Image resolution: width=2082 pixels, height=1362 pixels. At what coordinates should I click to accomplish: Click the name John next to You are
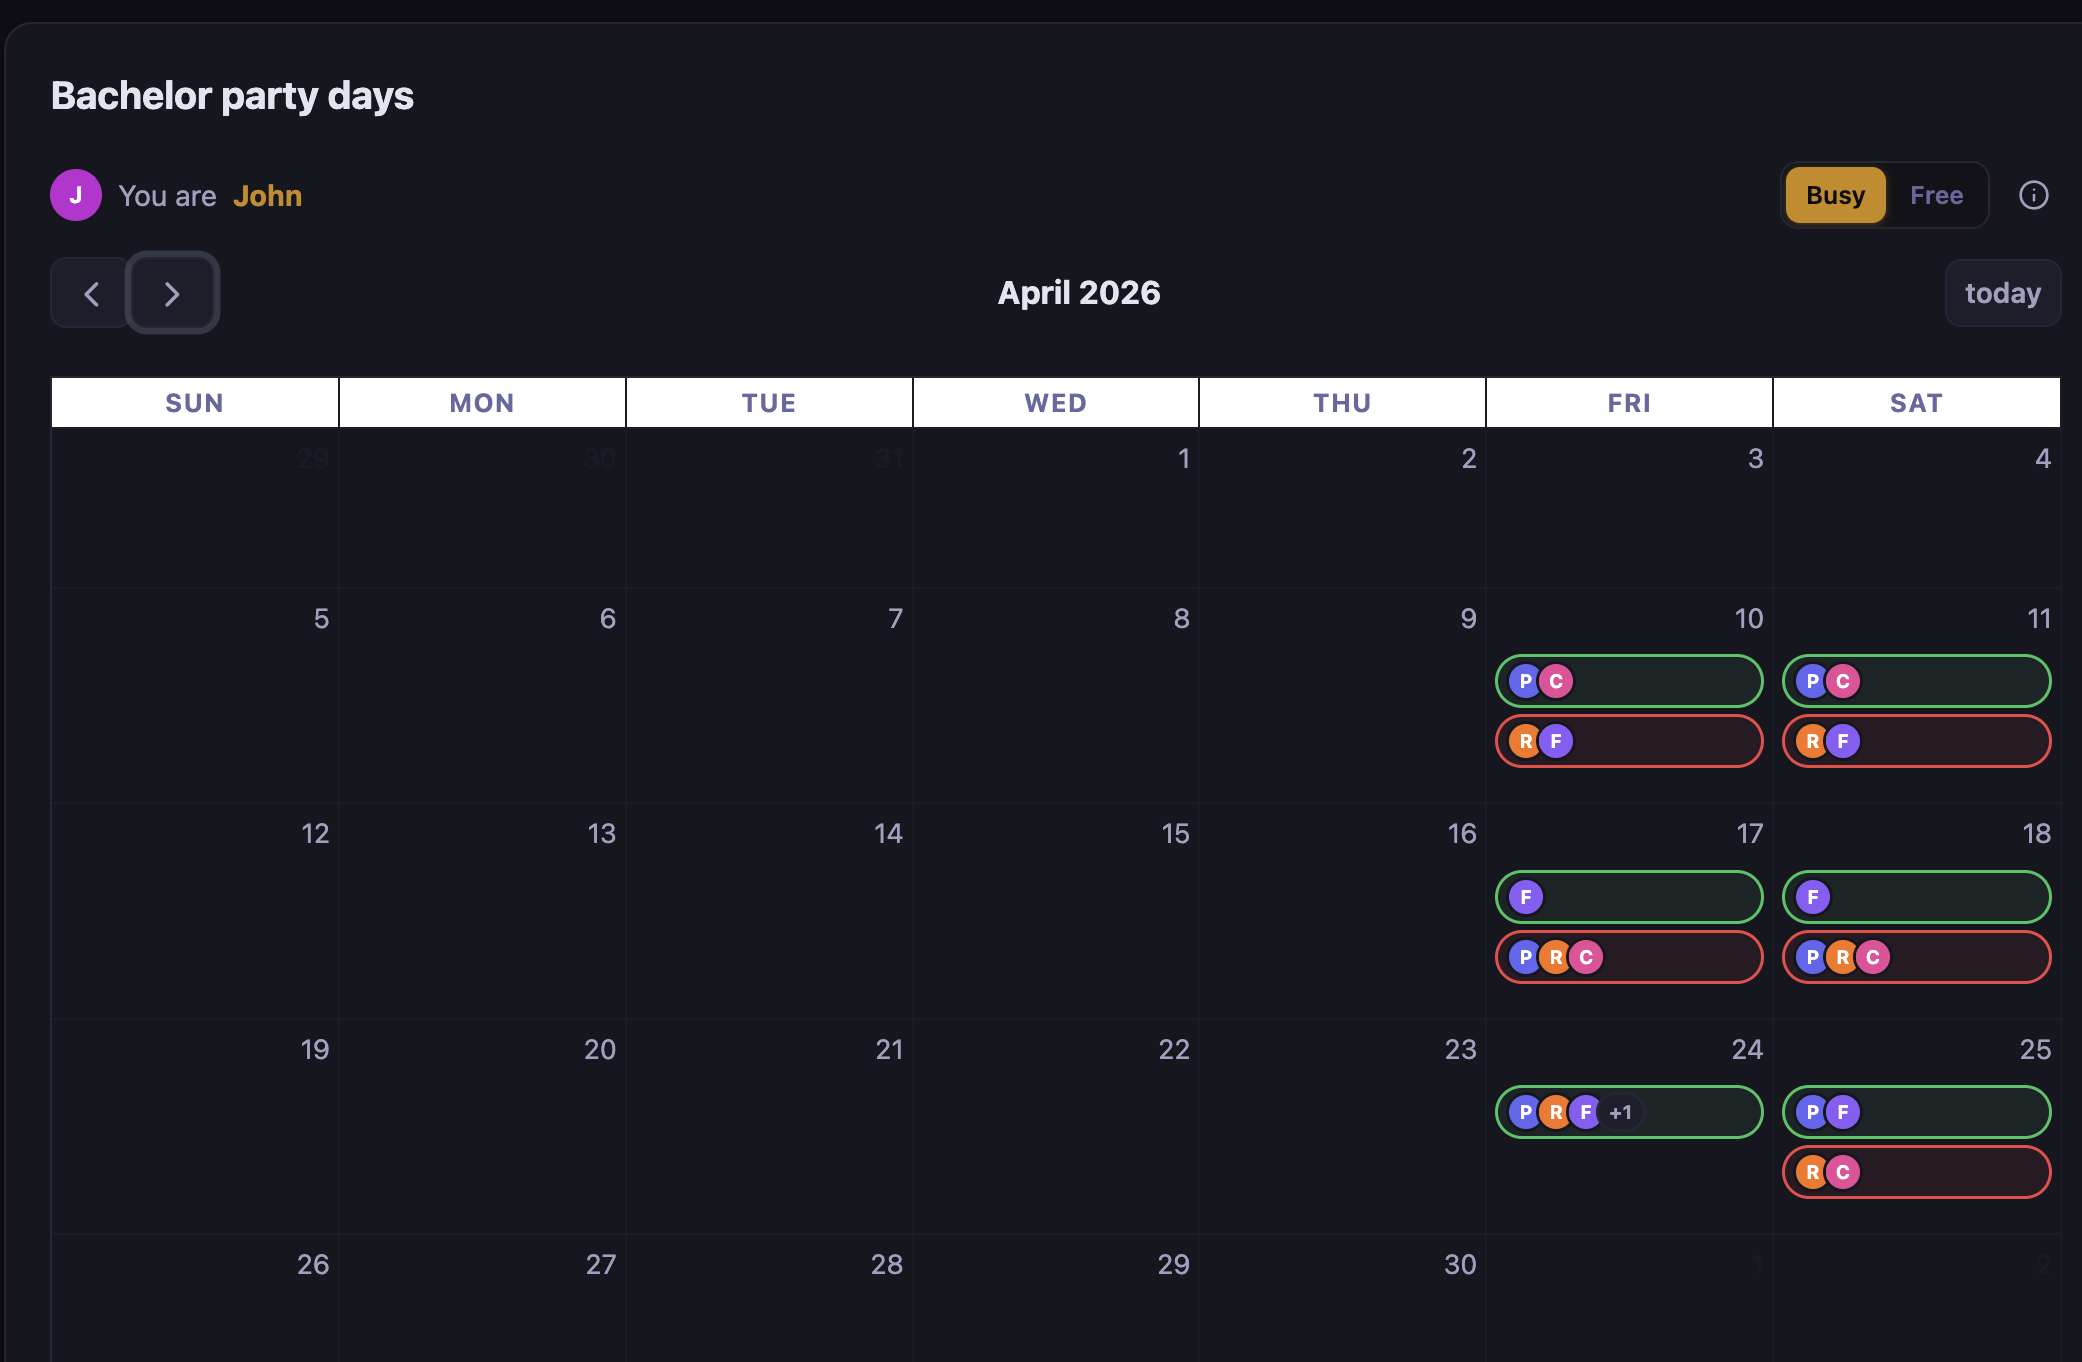[x=267, y=196]
